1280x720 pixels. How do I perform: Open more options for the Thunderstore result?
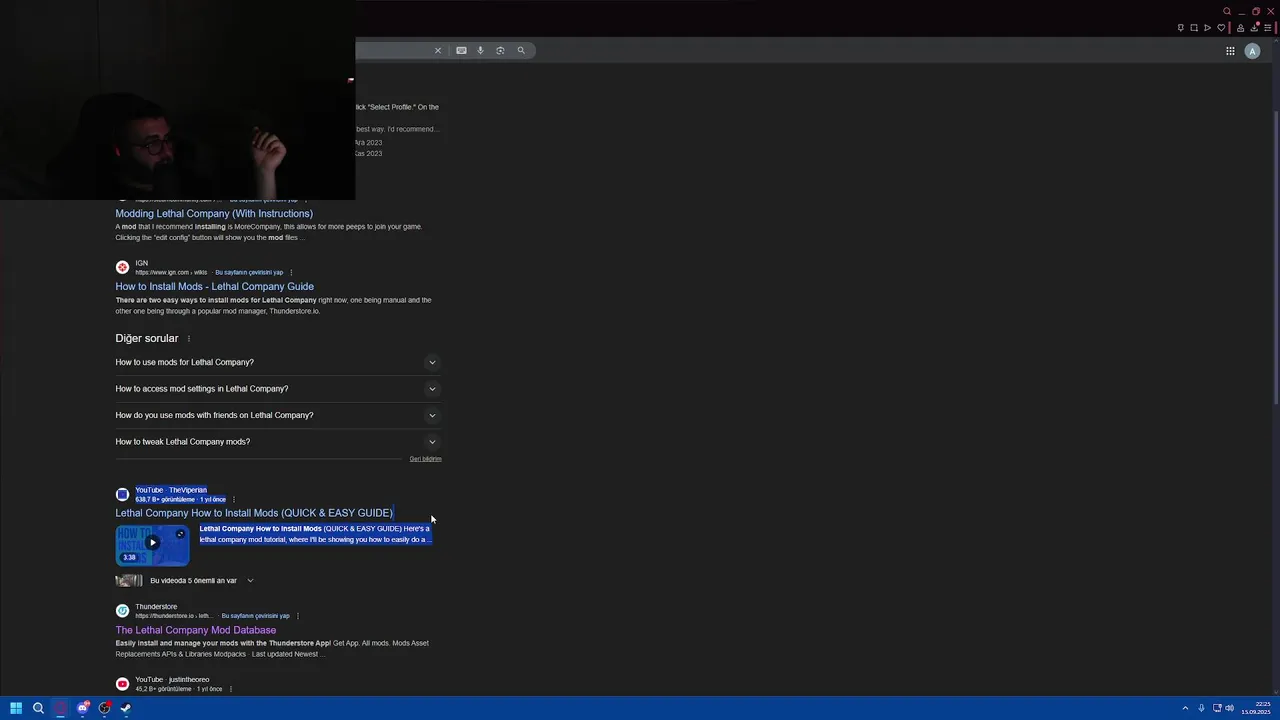298,616
